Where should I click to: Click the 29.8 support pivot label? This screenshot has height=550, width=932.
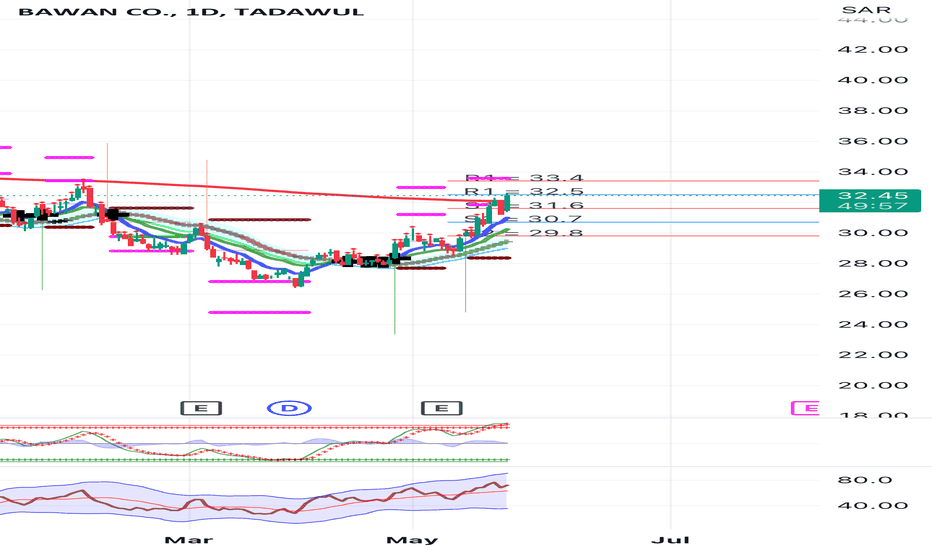click(524, 233)
